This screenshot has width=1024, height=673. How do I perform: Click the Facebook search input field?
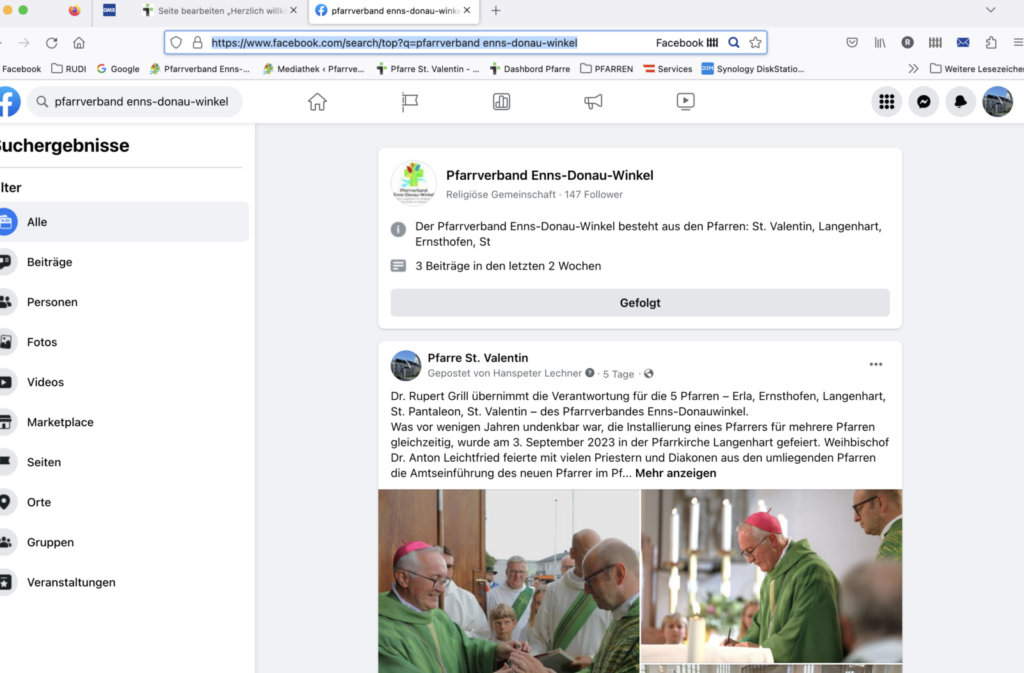click(x=135, y=102)
